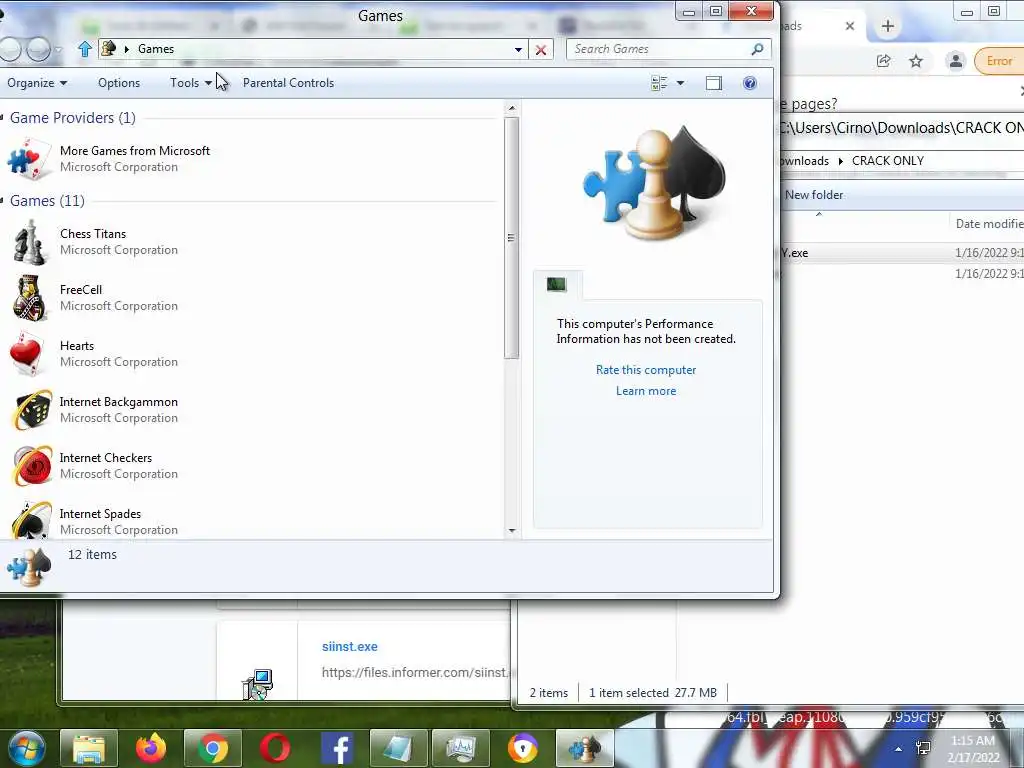Click the Up folder arrow icon
Viewport: 1024px width, 768px height.
coord(84,49)
